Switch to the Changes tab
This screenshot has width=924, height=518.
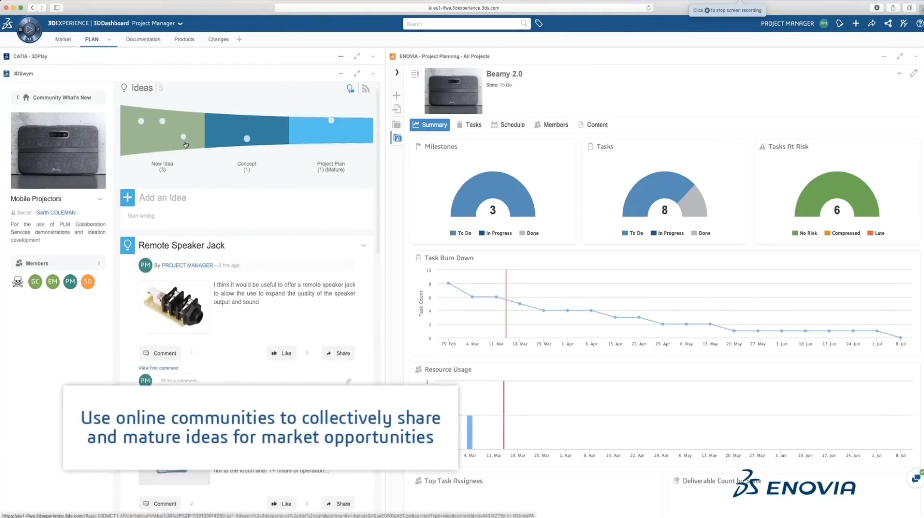pos(218,39)
